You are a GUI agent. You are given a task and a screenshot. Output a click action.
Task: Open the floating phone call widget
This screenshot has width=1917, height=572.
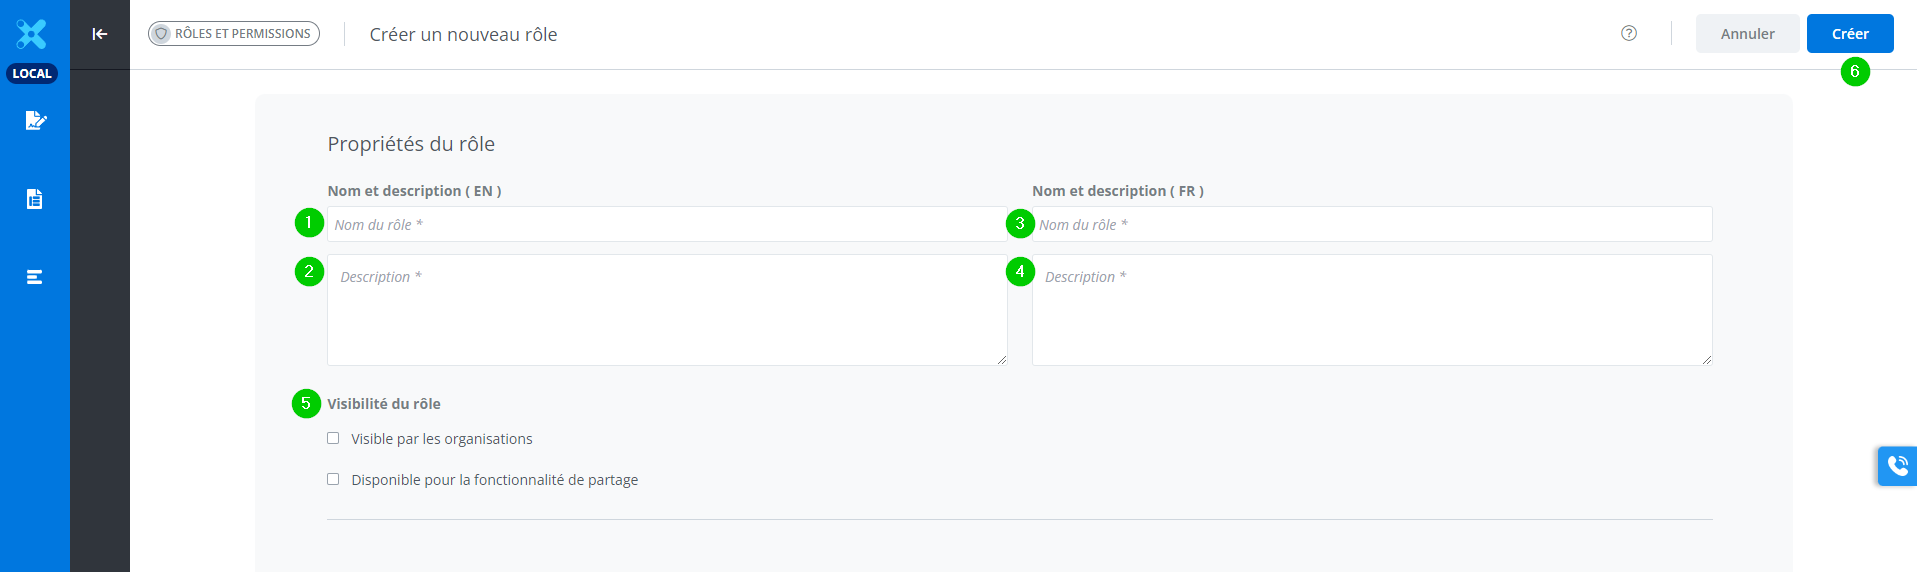(x=1897, y=466)
